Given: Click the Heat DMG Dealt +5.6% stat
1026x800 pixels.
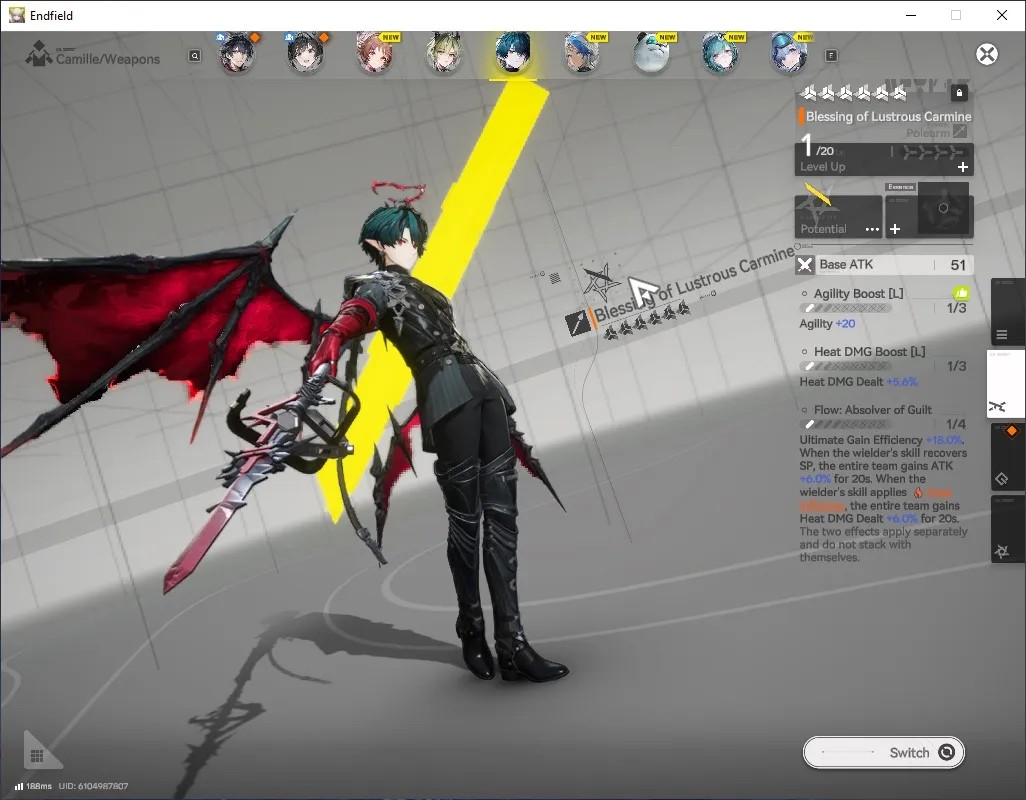Looking at the screenshot, I should coord(858,381).
